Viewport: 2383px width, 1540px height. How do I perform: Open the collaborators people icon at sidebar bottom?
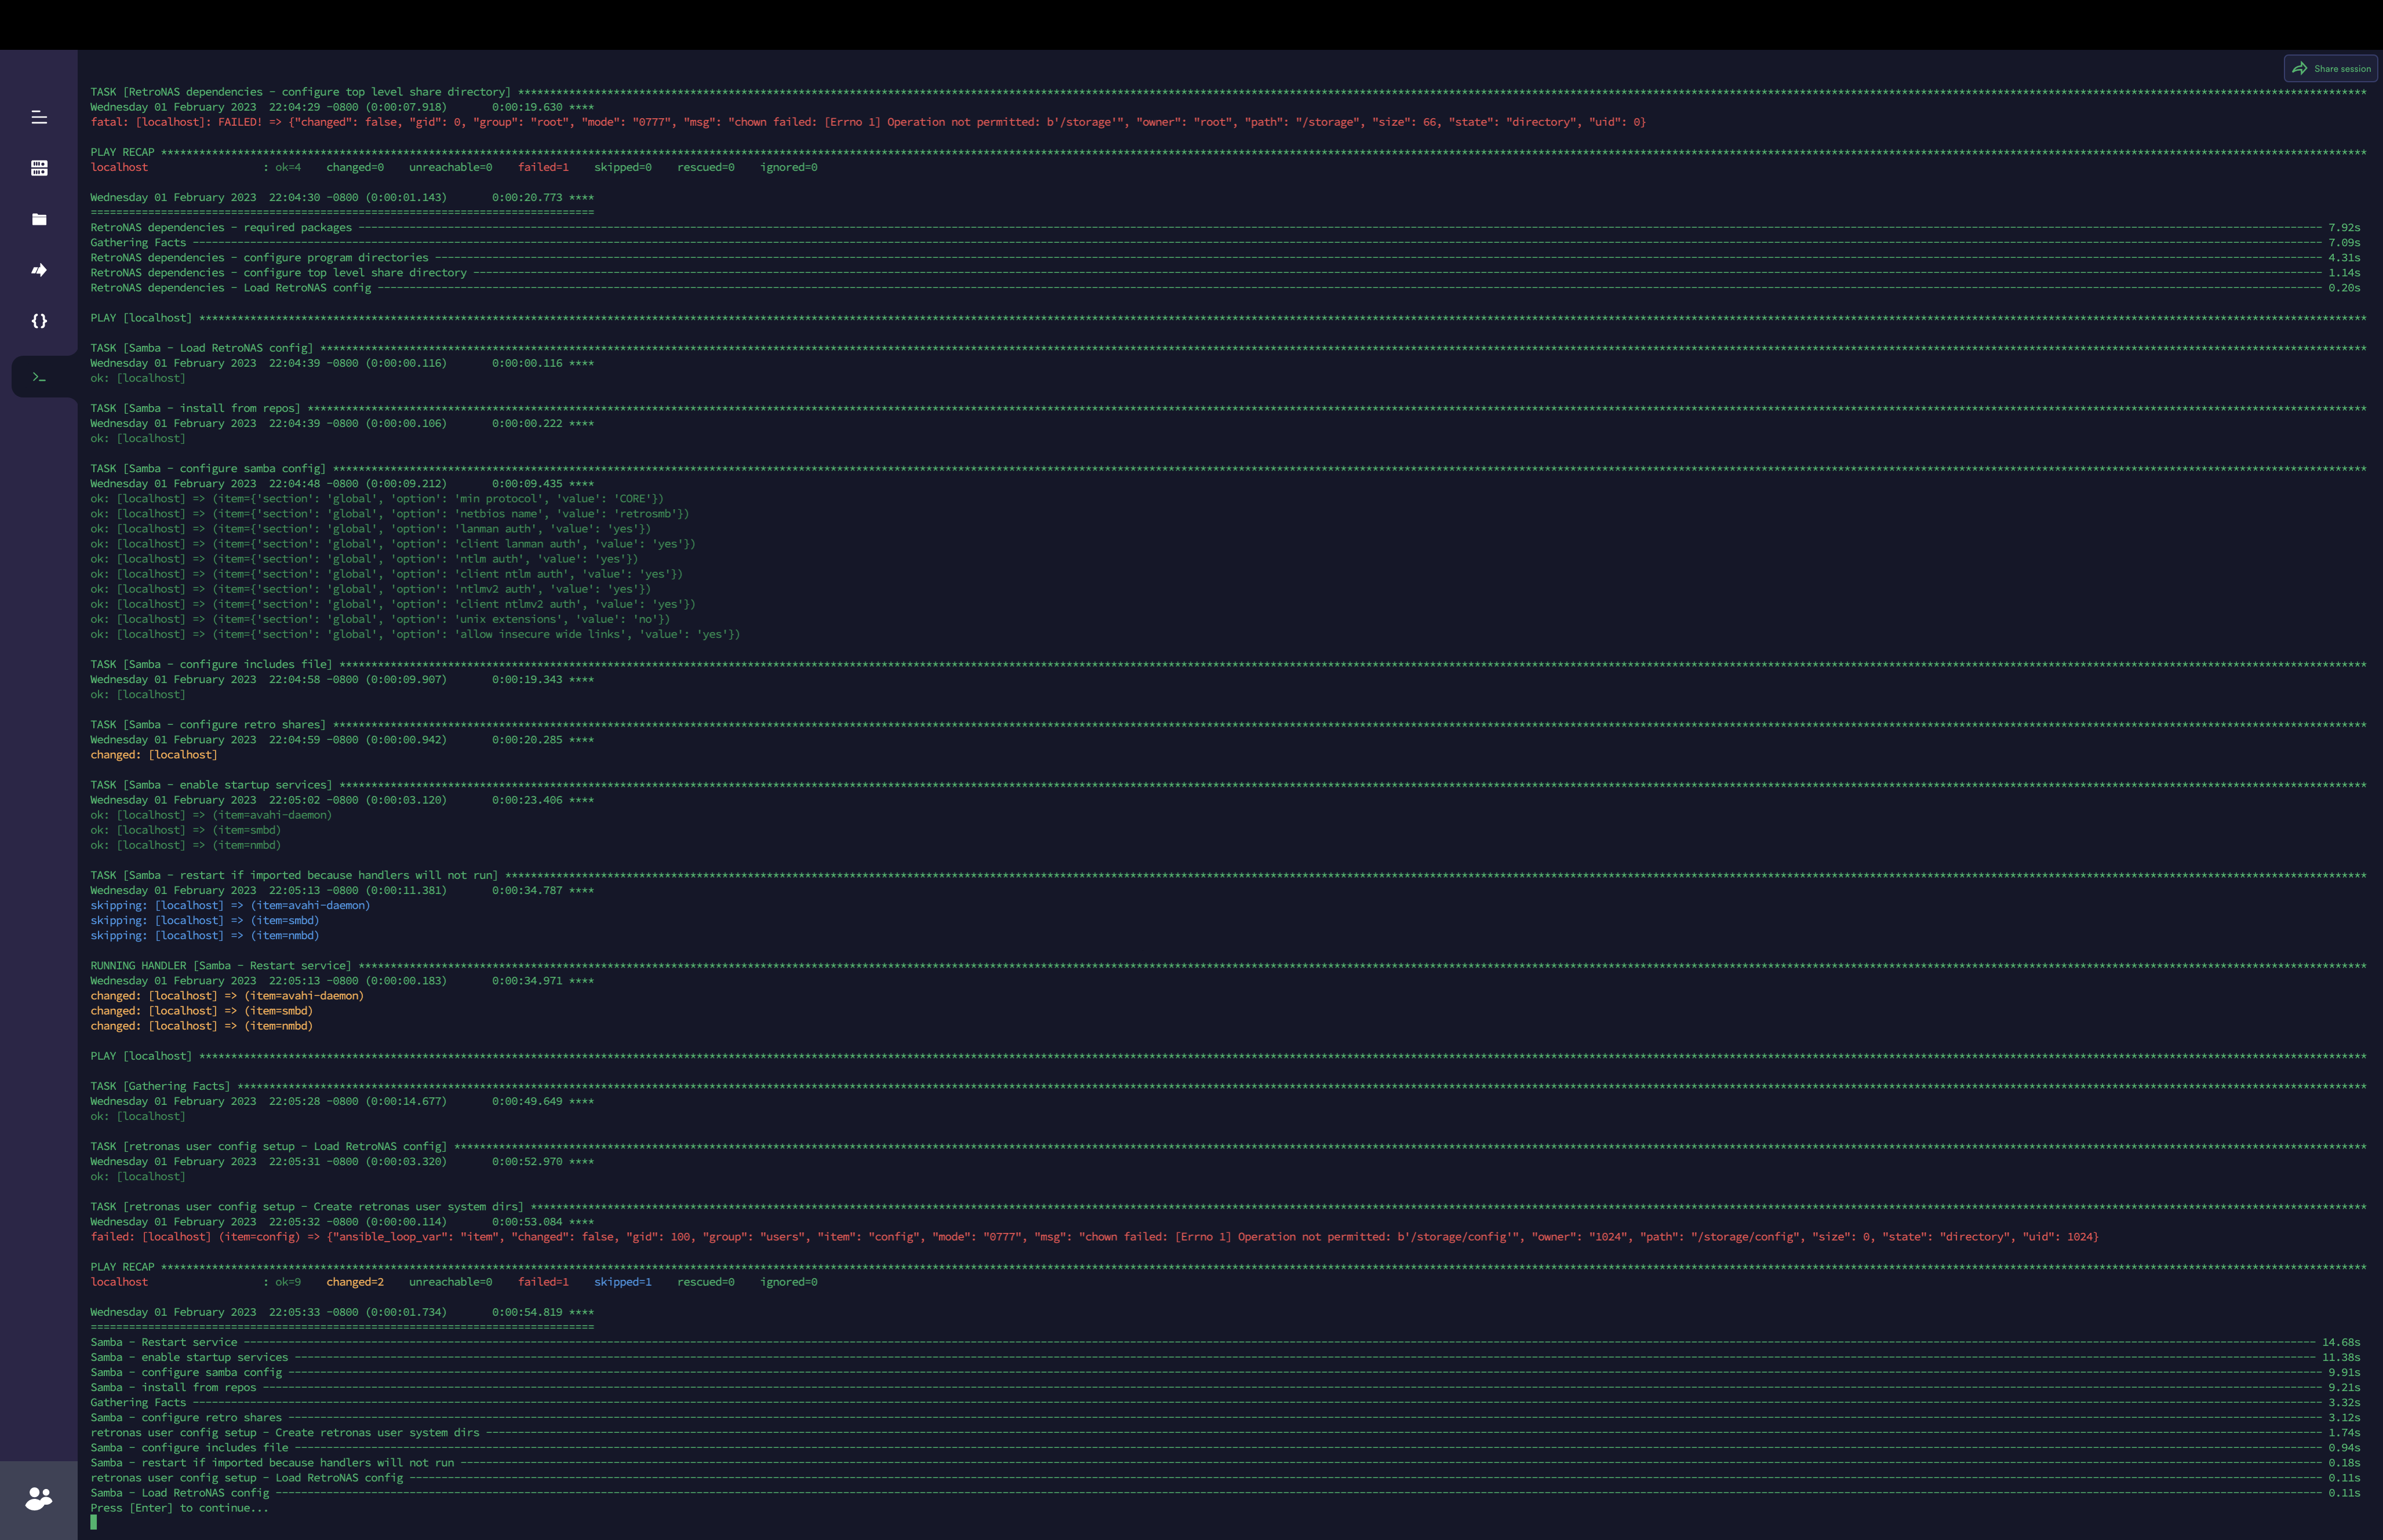(x=39, y=1498)
